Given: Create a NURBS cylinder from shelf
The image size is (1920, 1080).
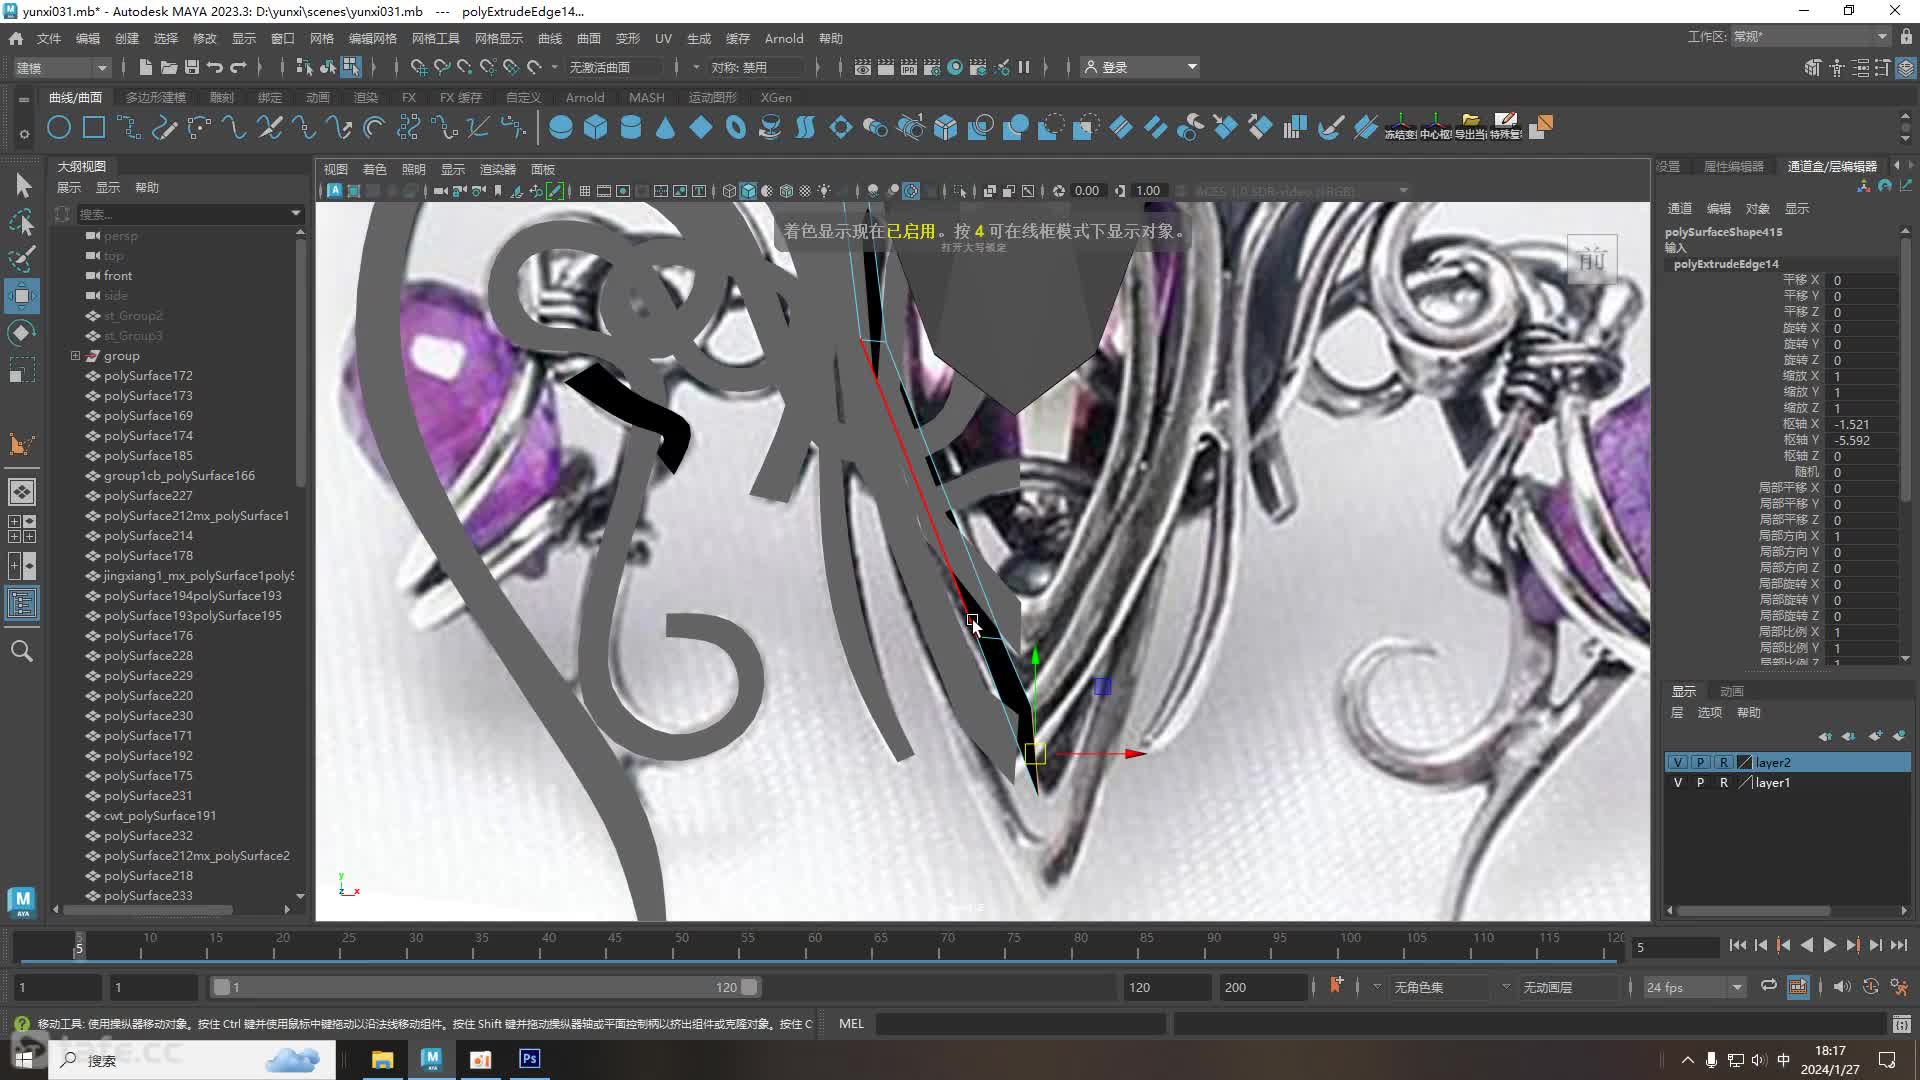Looking at the screenshot, I should click(631, 128).
